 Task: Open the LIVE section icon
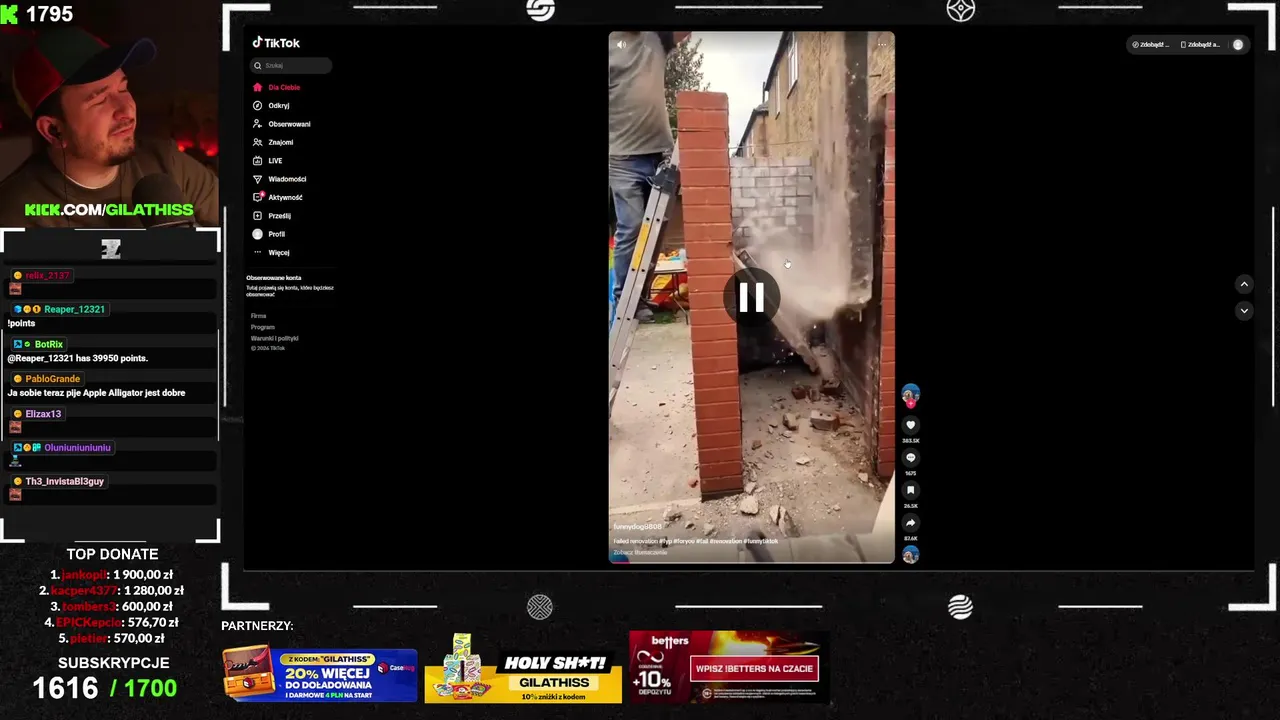tap(257, 160)
